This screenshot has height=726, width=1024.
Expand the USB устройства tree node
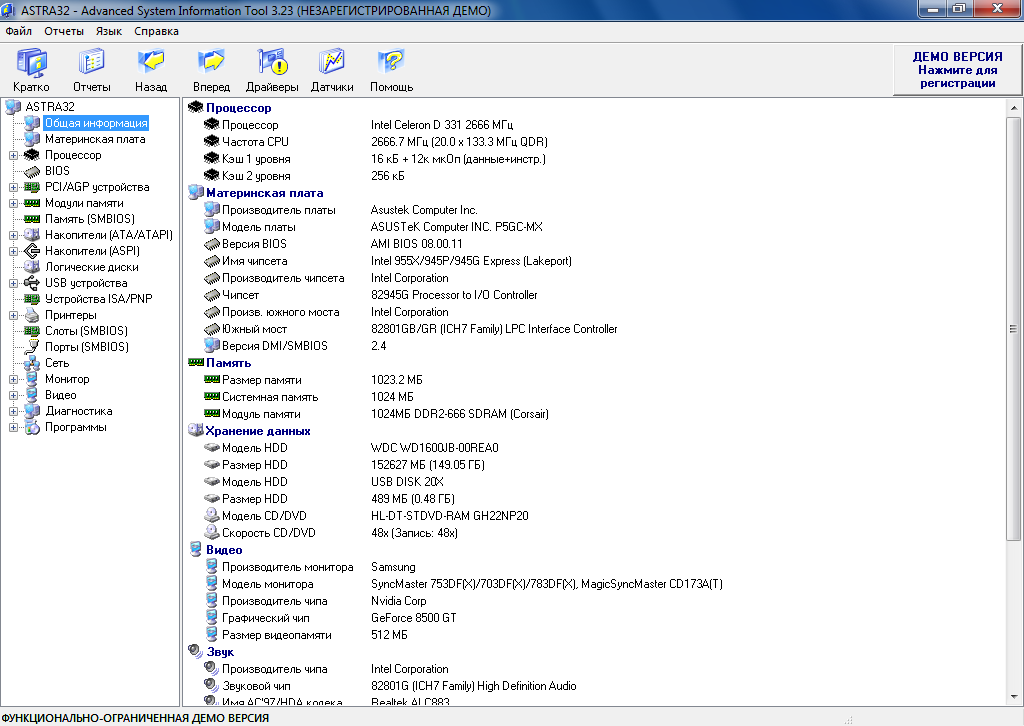[14, 283]
